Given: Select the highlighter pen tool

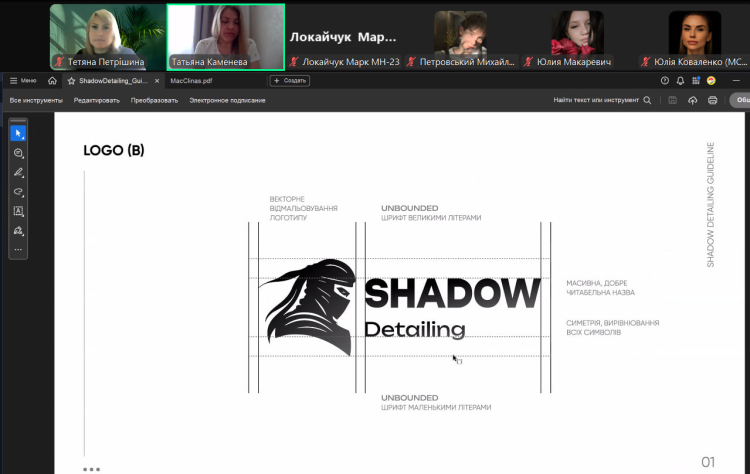Looking at the screenshot, I should tap(18, 172).
